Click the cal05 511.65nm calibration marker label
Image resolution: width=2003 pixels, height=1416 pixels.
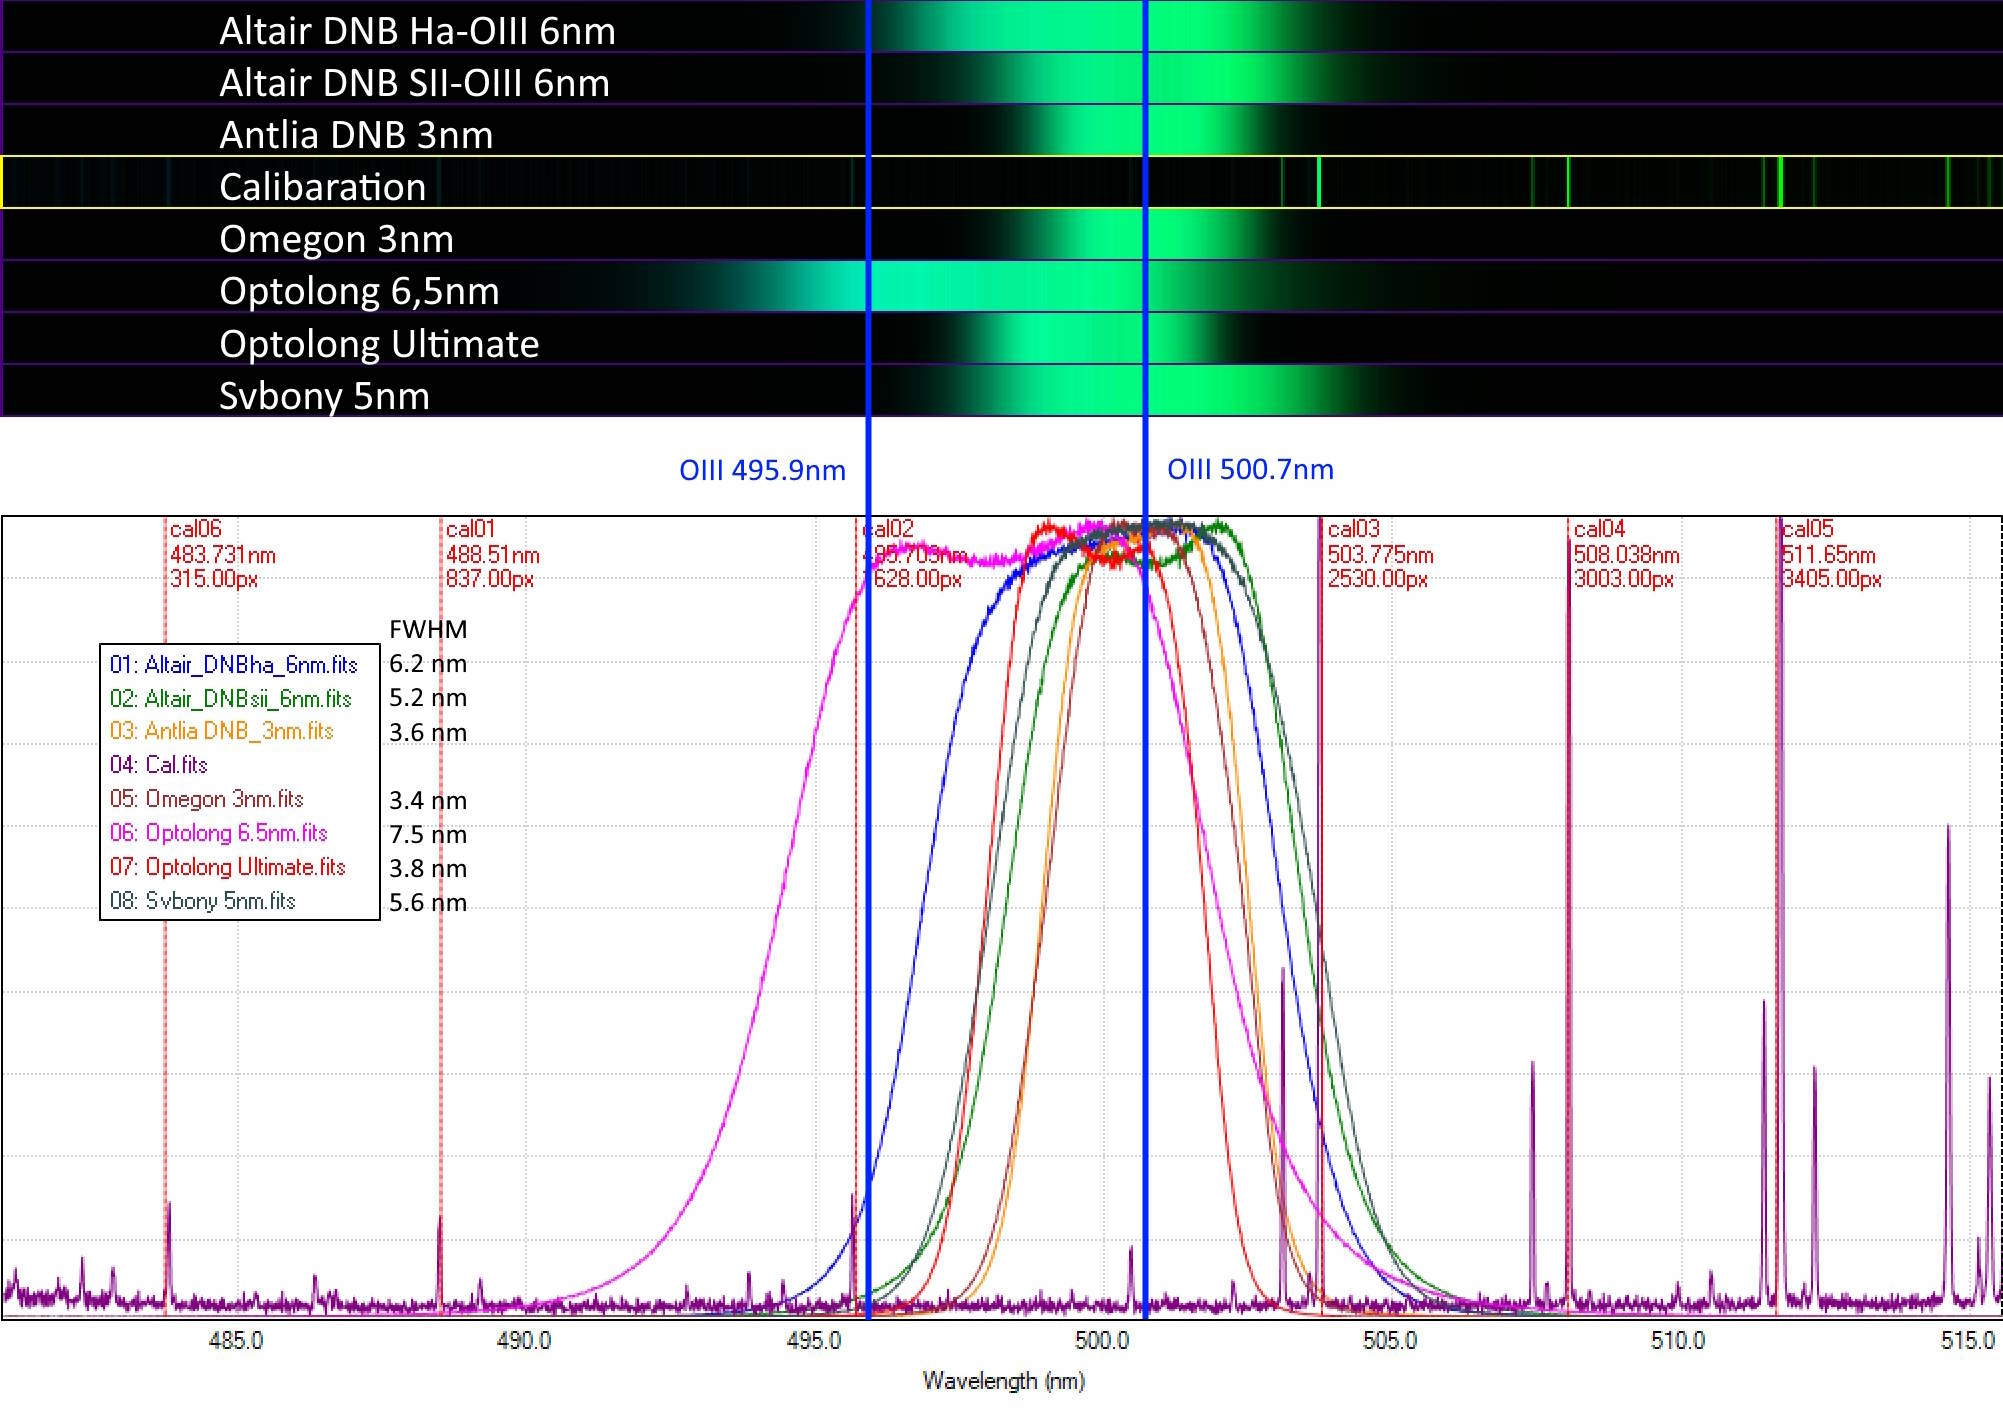[x=1829, y=554]
